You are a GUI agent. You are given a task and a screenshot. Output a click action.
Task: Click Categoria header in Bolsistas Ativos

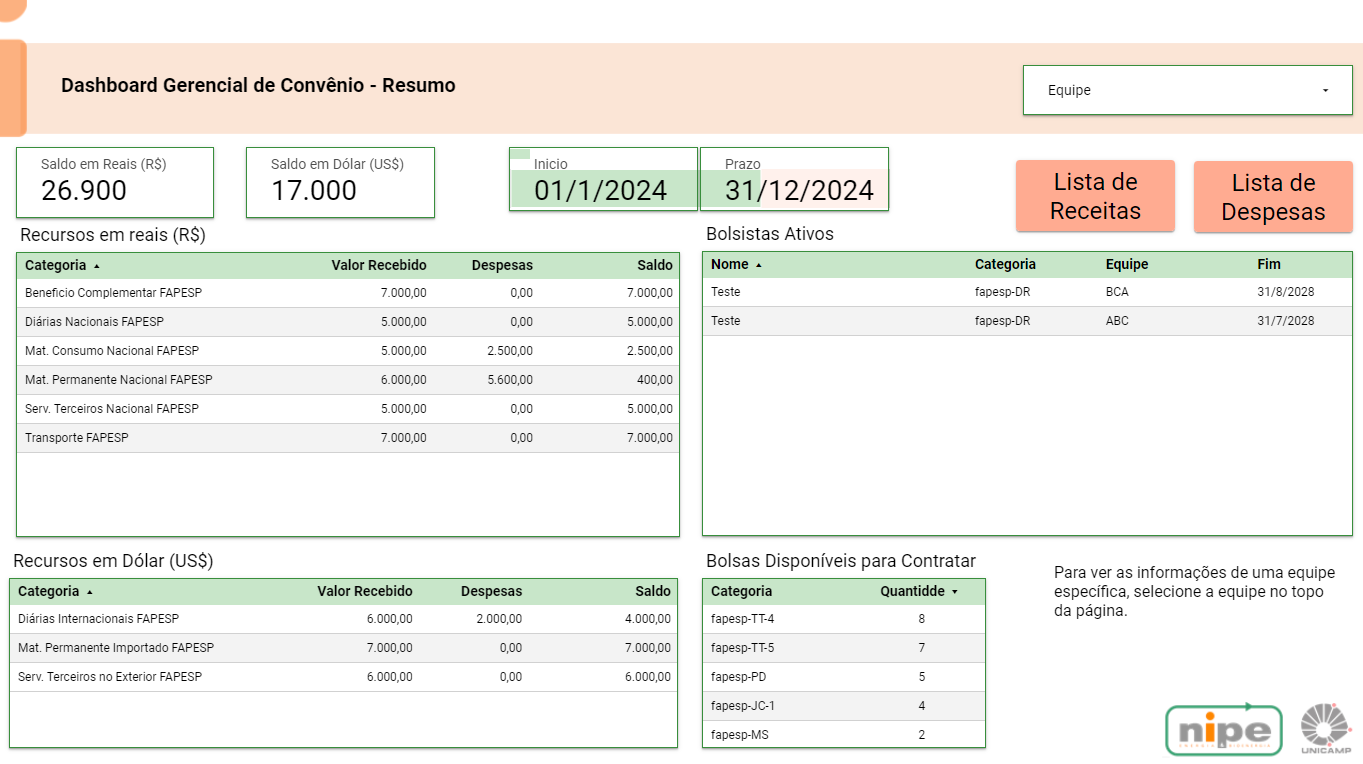point(1005,264)
